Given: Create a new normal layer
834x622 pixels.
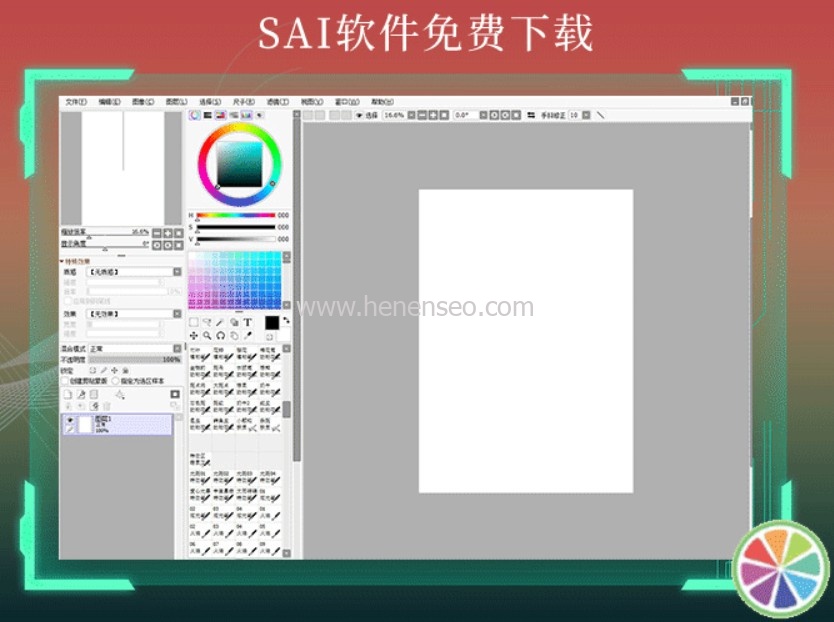Looking at the screenshot, I should point(68,394).
